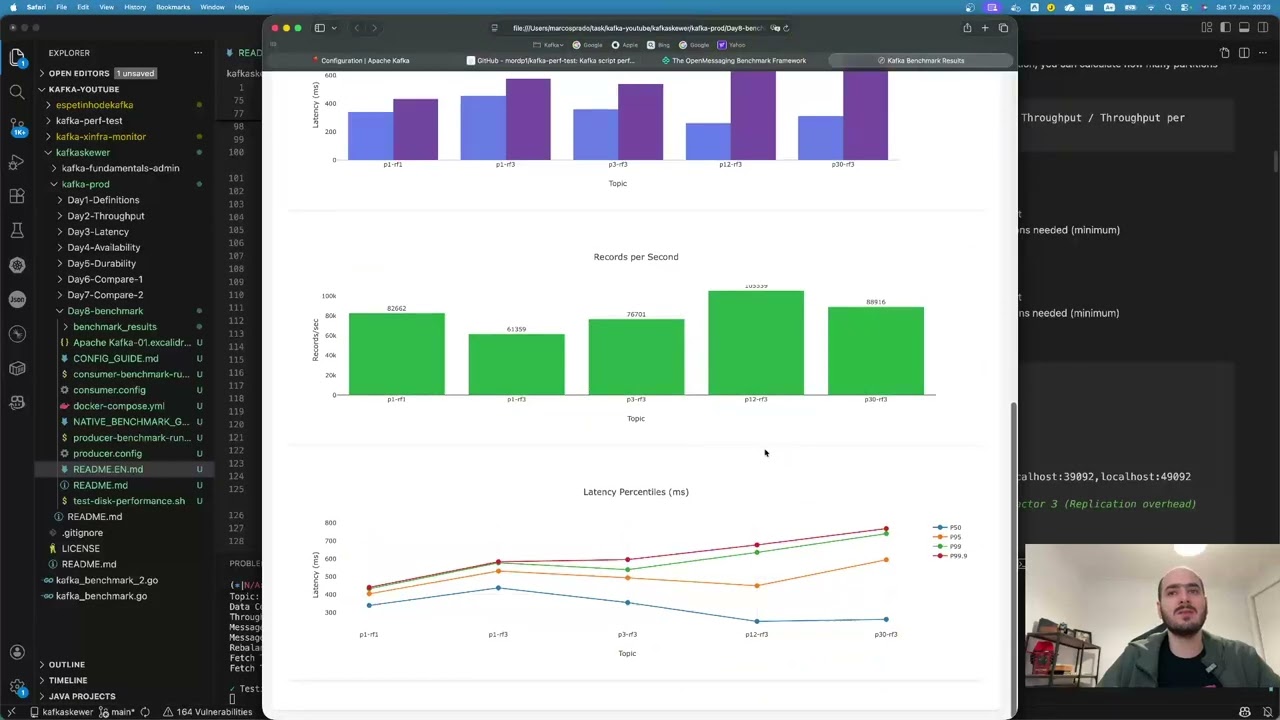This screenshot has height=720, width=1280.
Task: Open Kubernetes helm icon in activity bar
Action: click(17, 265)
